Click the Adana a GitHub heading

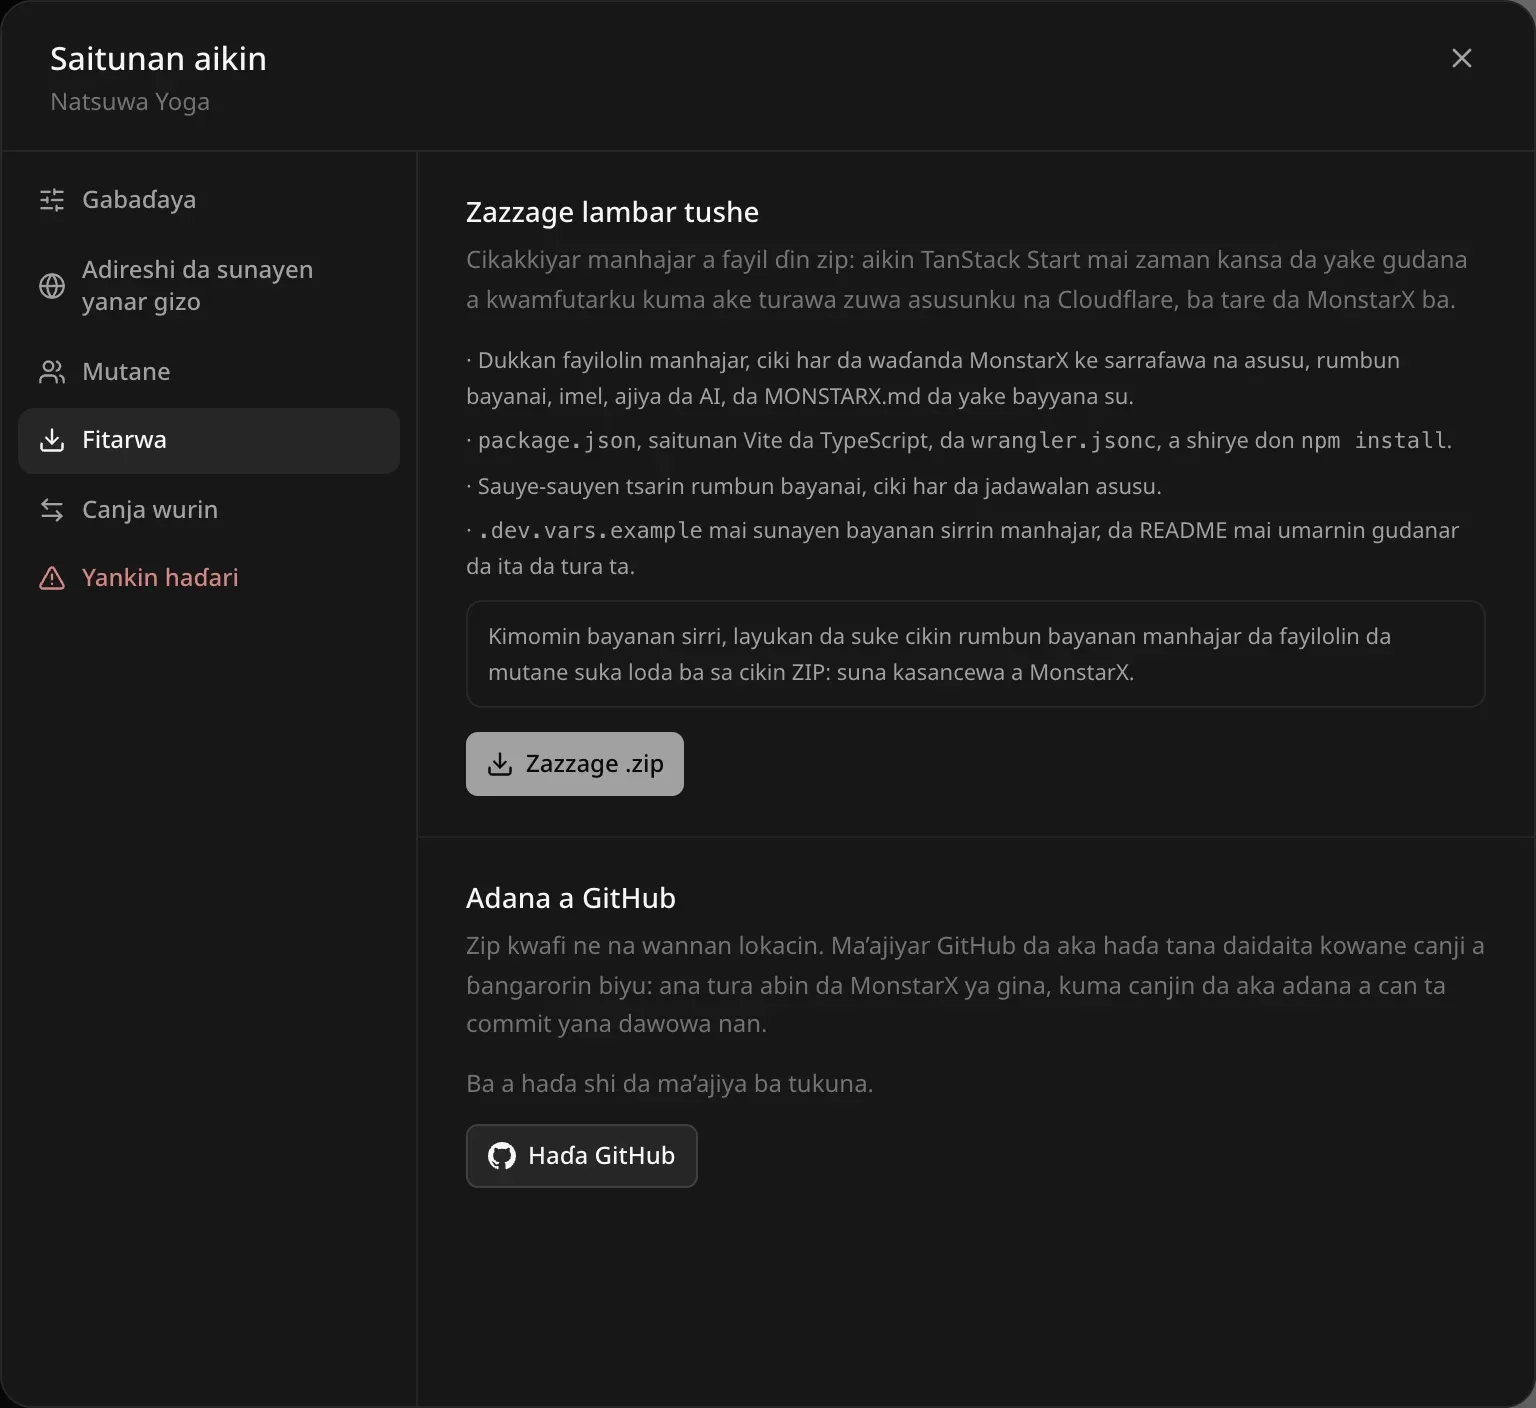click(x=571, y=898)
